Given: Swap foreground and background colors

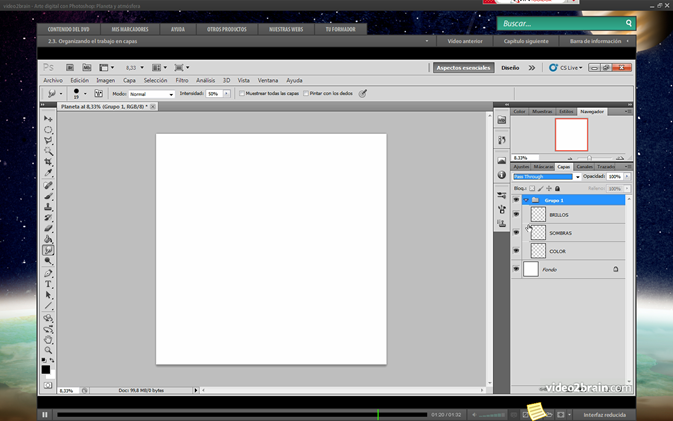Looking at the screenshot, I should 52,360.
